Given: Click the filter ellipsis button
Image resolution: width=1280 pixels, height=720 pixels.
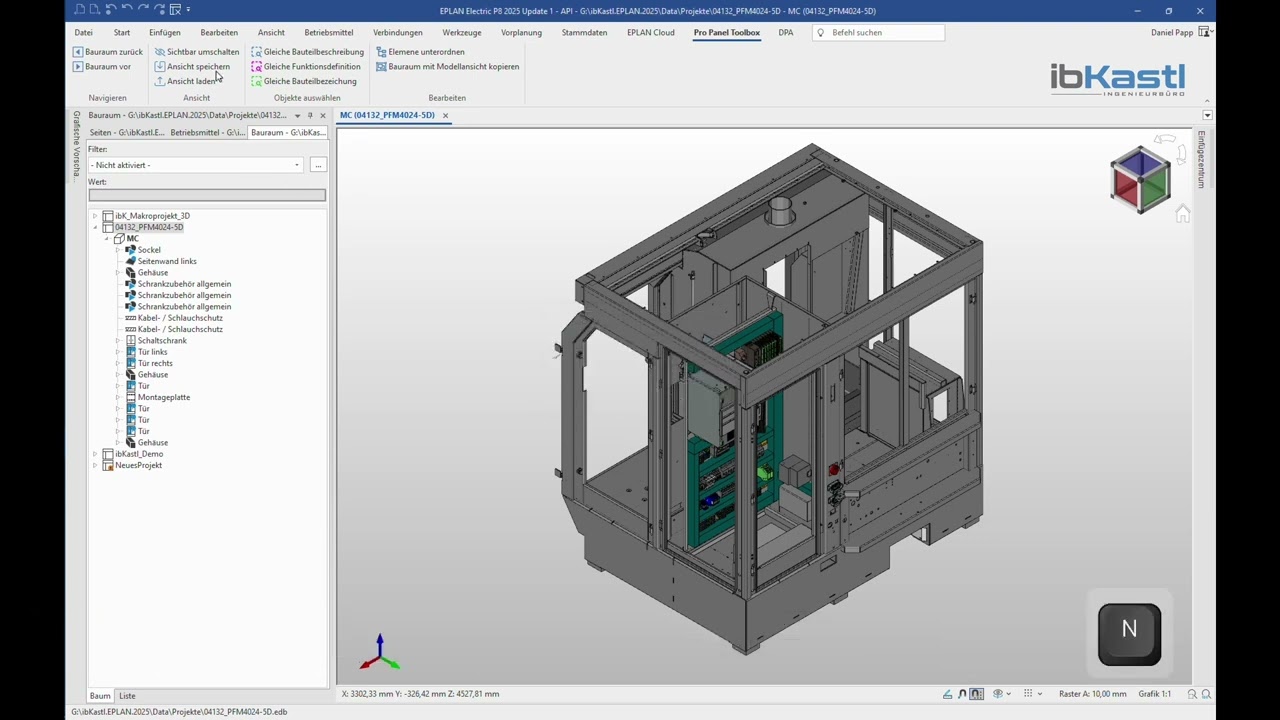Looking at the screenshot, I should point(318,165).
